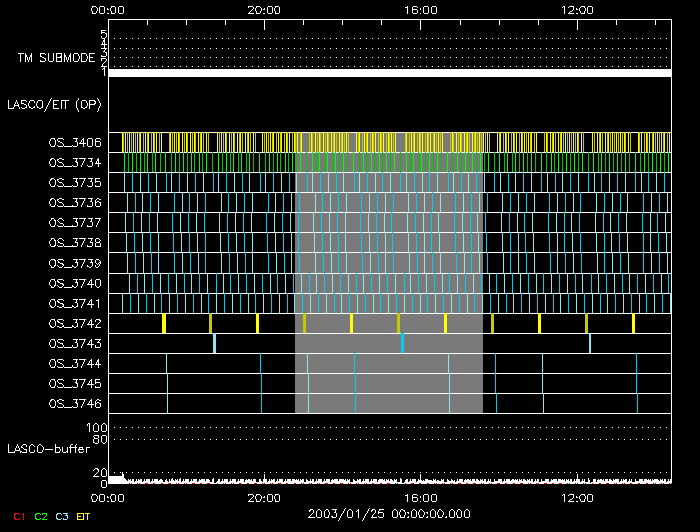Click the OS_3406 row label
The image size is (700, 532).
75,143
